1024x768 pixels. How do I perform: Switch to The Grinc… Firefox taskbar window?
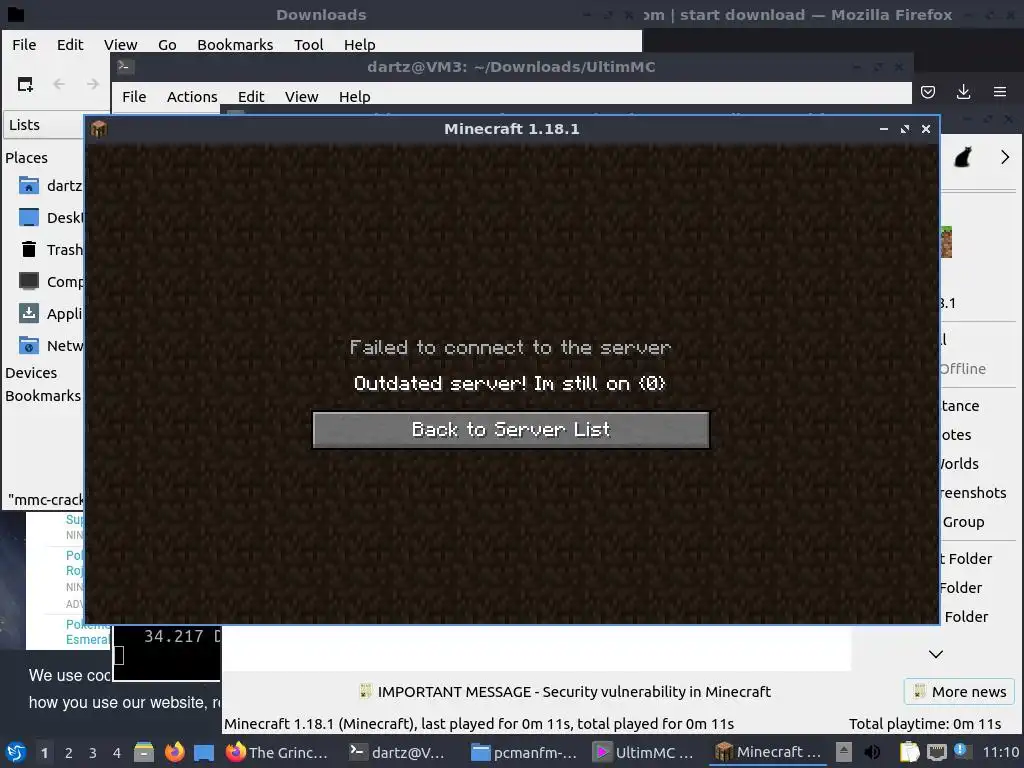[278, 752]
